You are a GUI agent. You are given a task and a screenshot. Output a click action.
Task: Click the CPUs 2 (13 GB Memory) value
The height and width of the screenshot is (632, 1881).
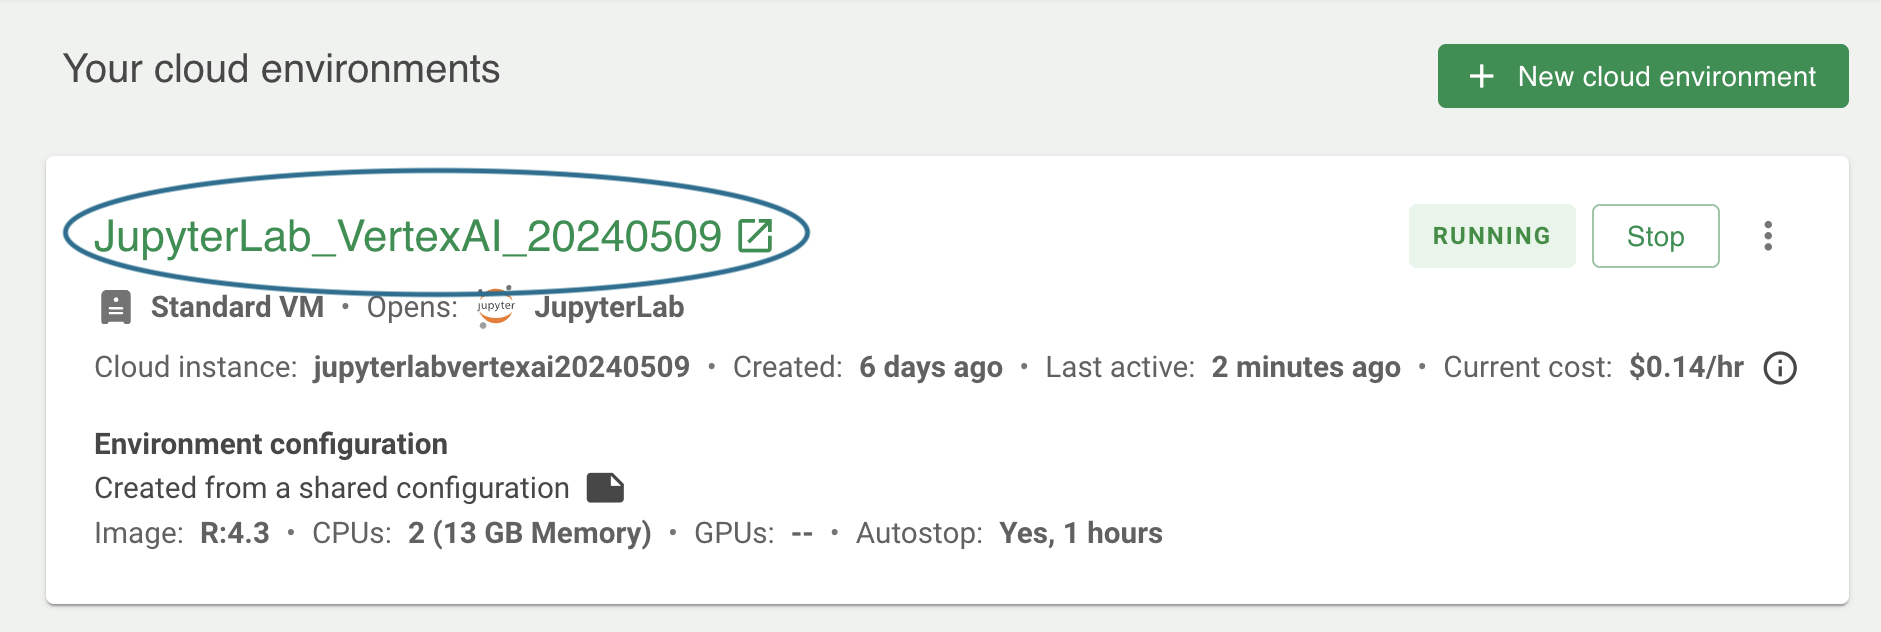530,533
